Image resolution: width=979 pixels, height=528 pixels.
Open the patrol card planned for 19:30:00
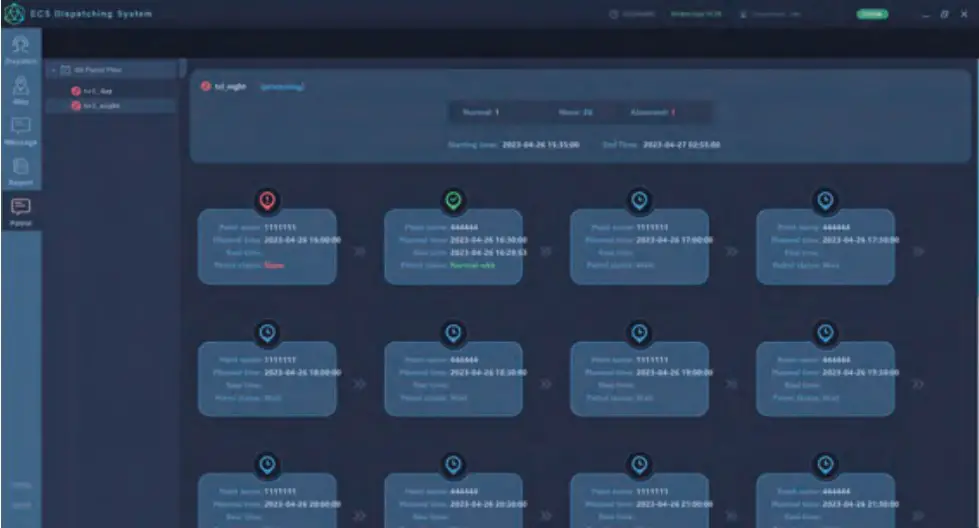click(x=825, y=379)
